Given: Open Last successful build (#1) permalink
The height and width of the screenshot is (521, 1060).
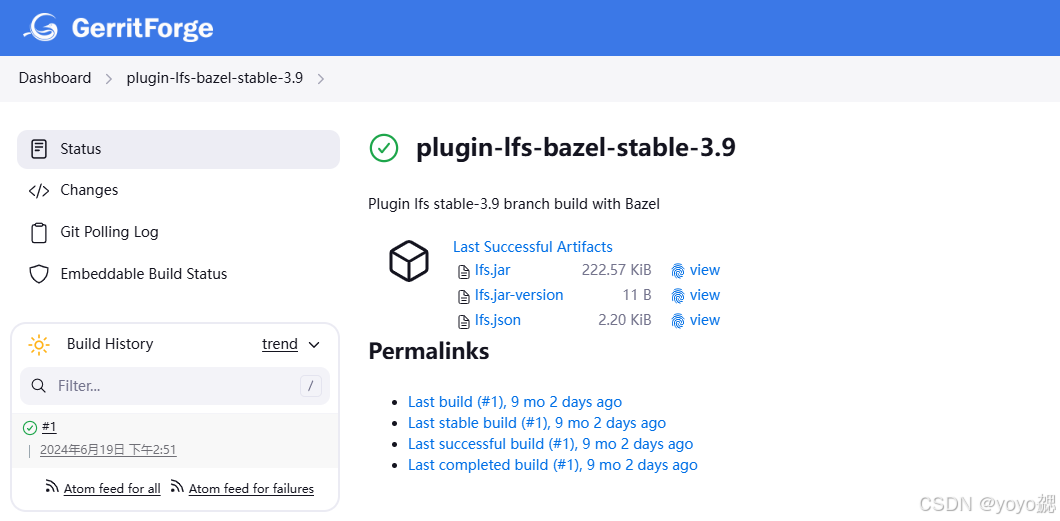Looking at the screenshot, I should [x=550, y=444].
